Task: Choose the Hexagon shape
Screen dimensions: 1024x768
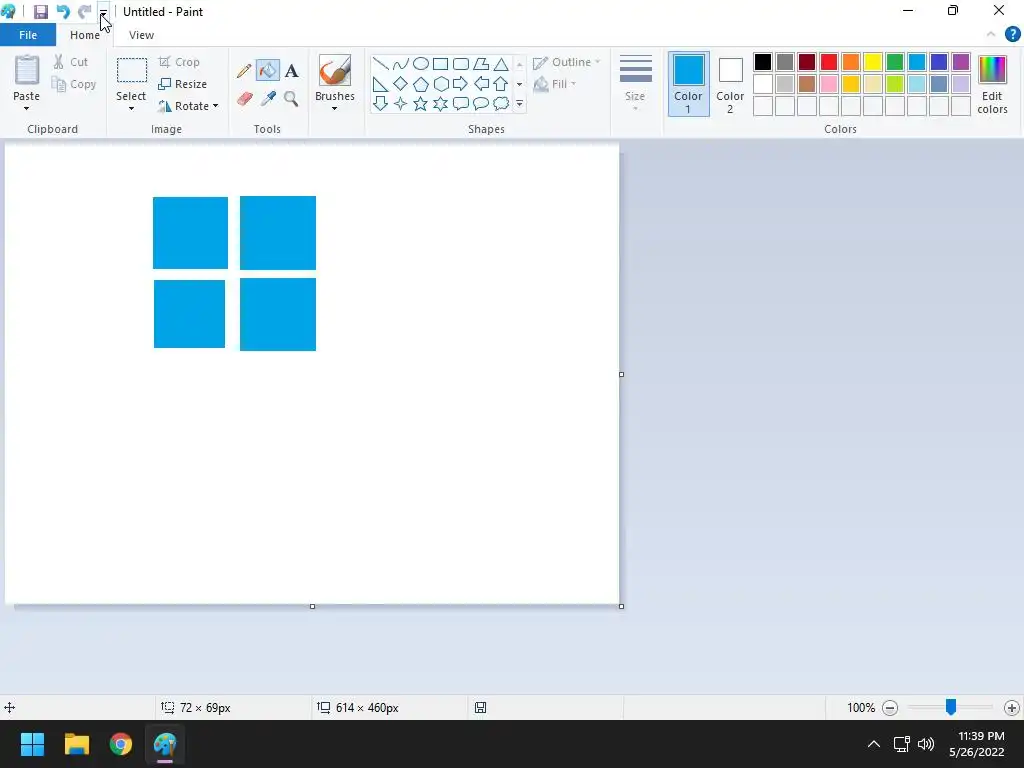Action: pos(441,84)
